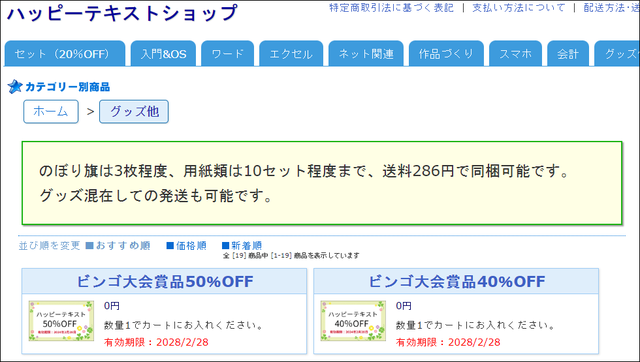Open the 50%OFF coupon thumbnail image
640x362 pixels.
click(61, 321)
